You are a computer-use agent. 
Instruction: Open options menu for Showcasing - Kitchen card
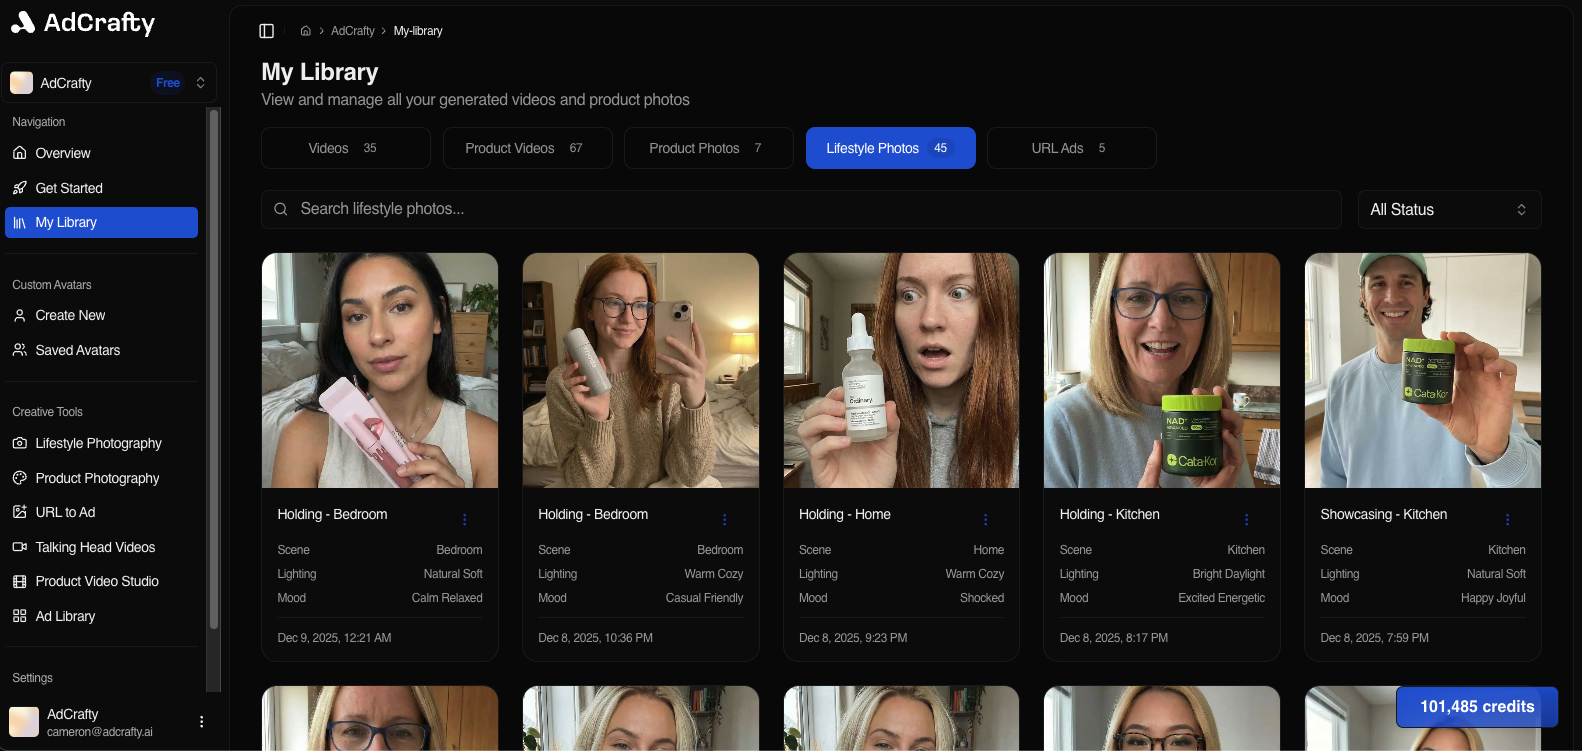[1508, 519]
